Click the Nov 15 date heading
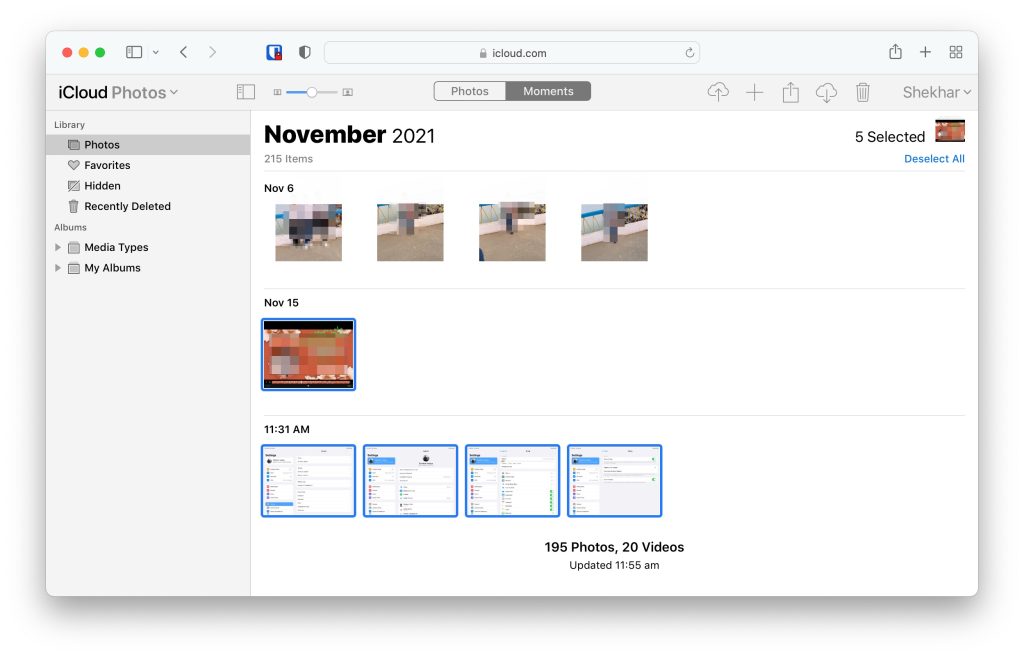This screenshot has width=1024, height=657. tap(281, 303)
